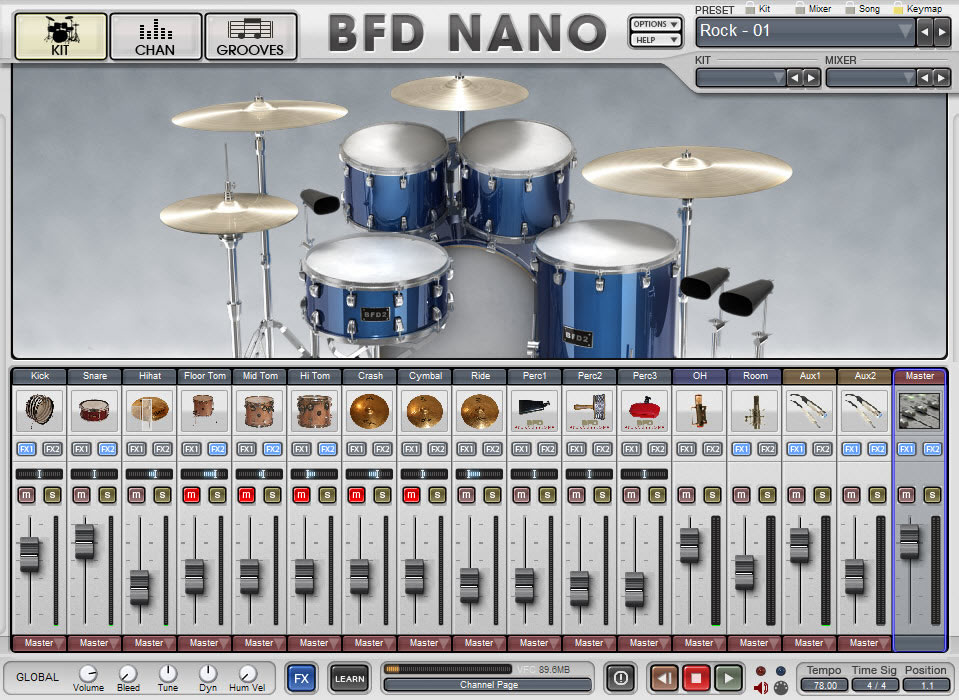
Task: Click the Time Sig value field
Action: click(x=876, y=685)
